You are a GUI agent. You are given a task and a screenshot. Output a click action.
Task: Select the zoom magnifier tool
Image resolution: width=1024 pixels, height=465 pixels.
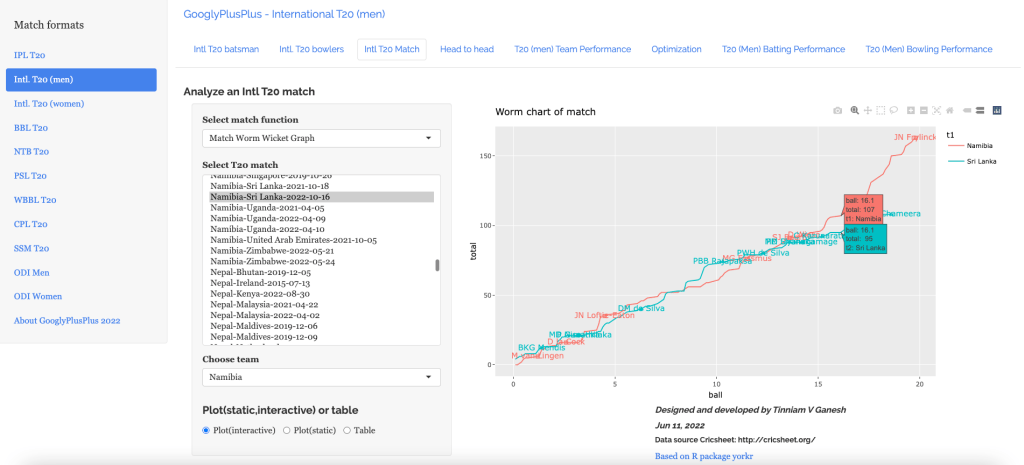tap(854, 111)
